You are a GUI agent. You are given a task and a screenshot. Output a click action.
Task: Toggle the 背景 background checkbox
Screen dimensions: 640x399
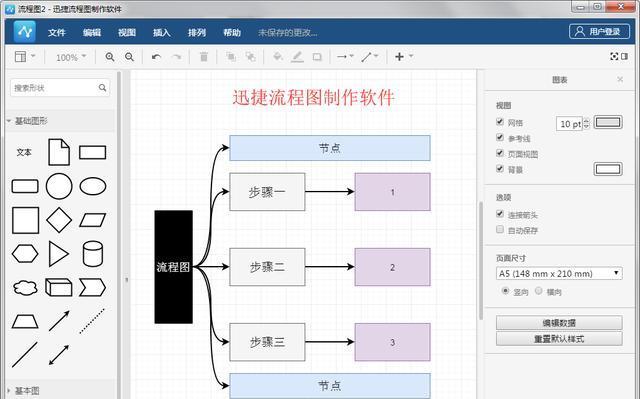(500, 168)
